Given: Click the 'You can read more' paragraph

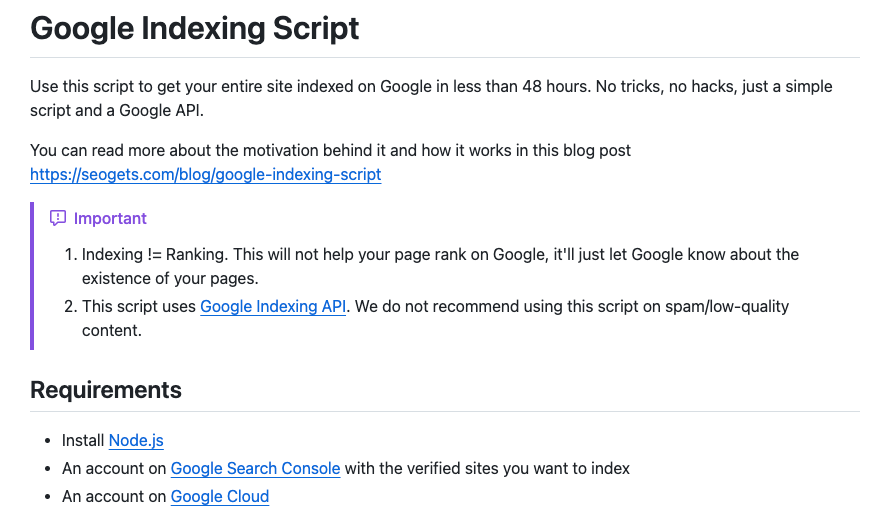Looking at the screenshot, I should pos(330,151).
